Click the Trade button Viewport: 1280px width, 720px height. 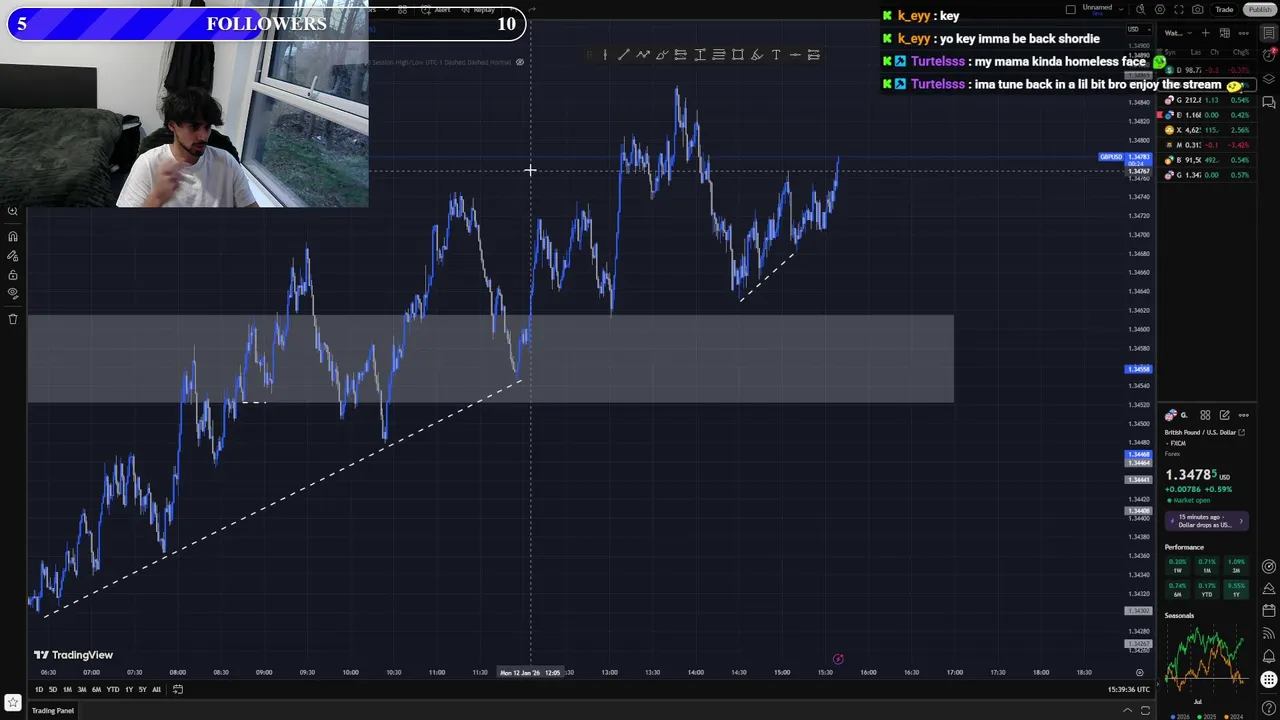[1224, 10]
